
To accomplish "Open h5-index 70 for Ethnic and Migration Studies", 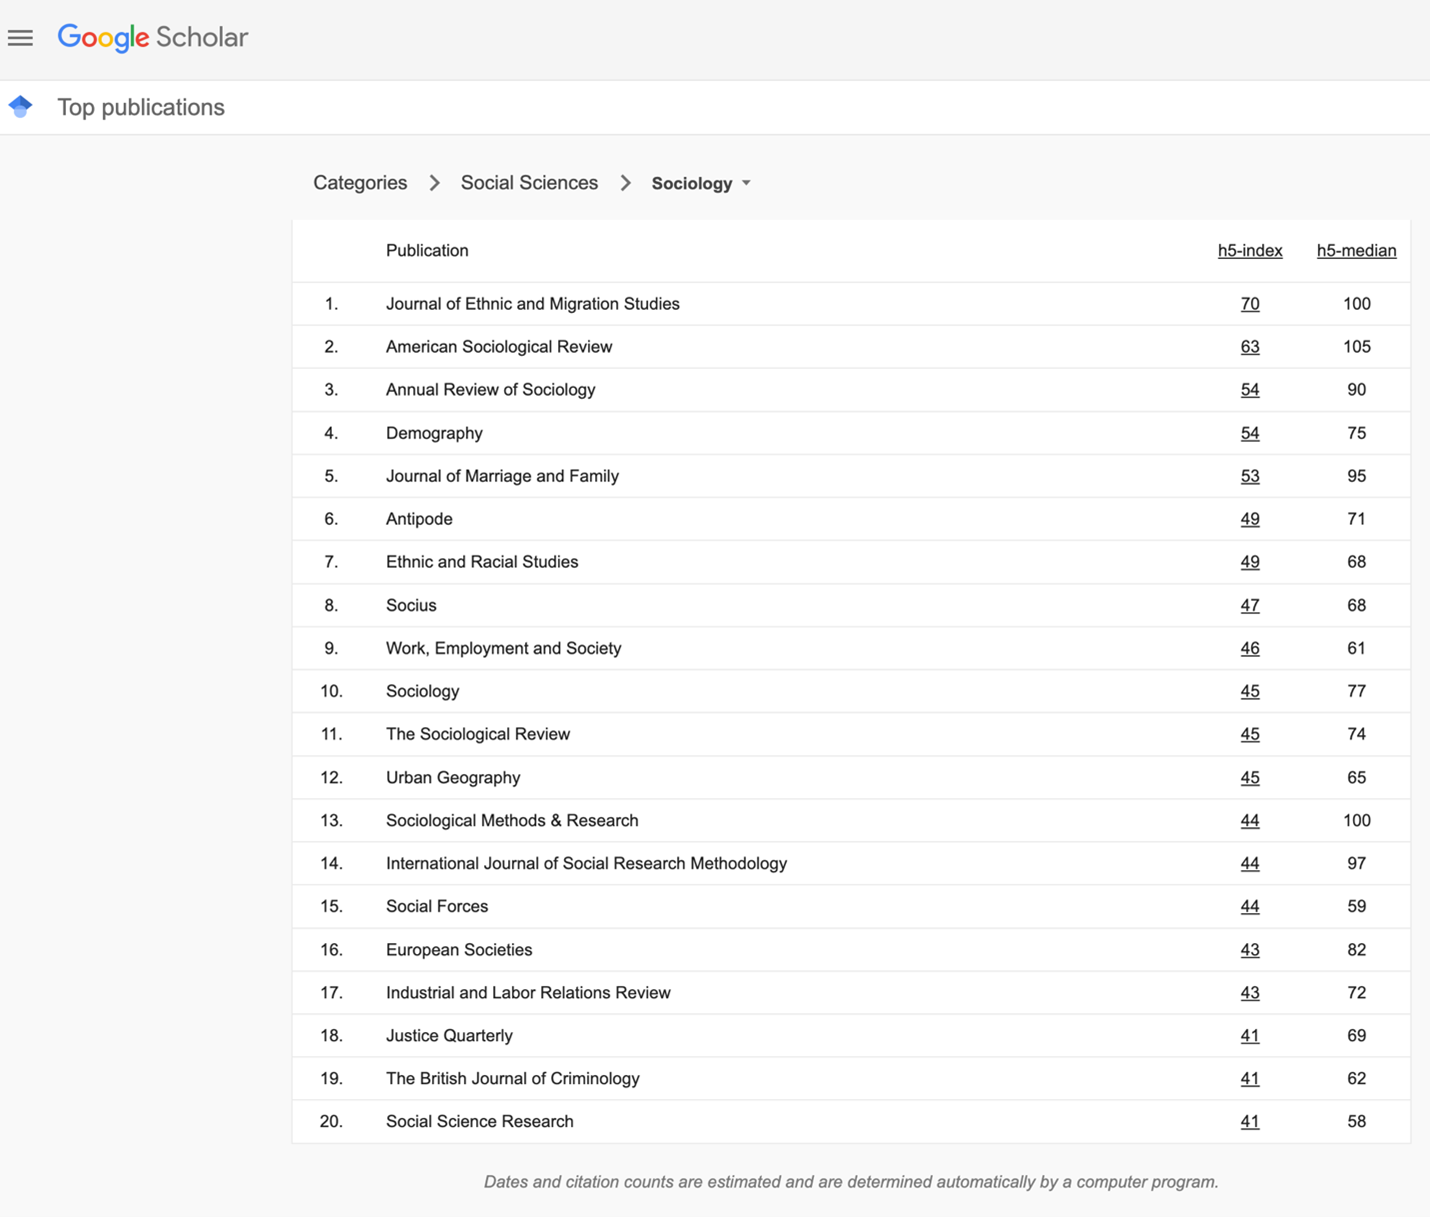I will pos(1249,304).
